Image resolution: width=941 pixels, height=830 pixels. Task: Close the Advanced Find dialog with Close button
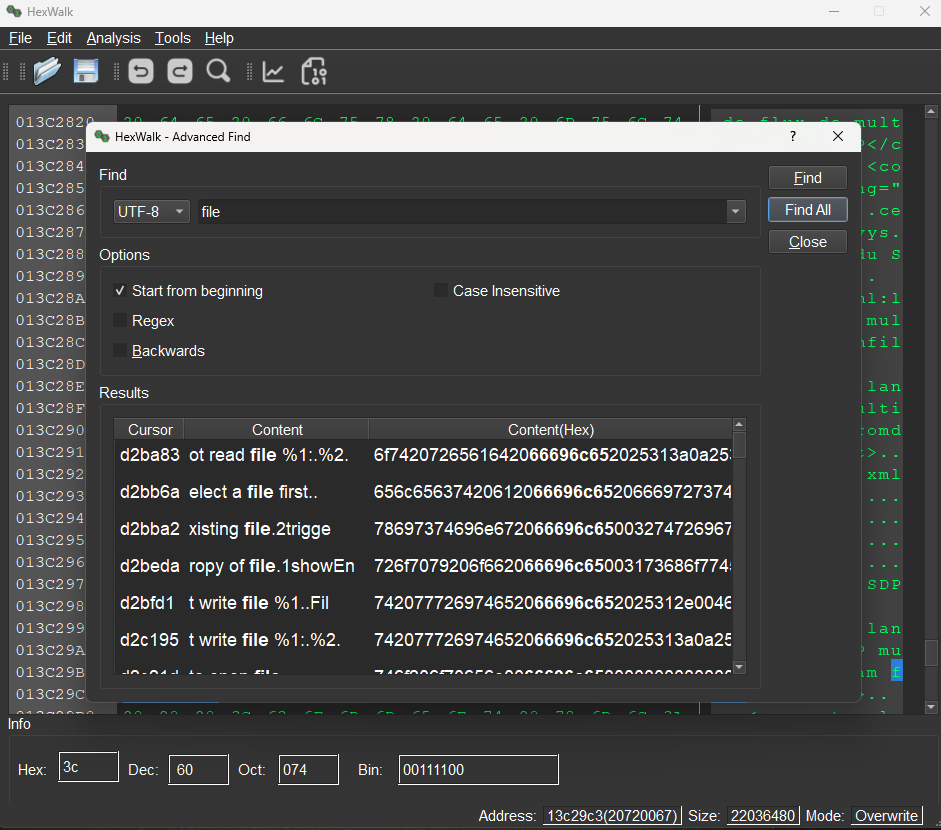coord(807,241)
